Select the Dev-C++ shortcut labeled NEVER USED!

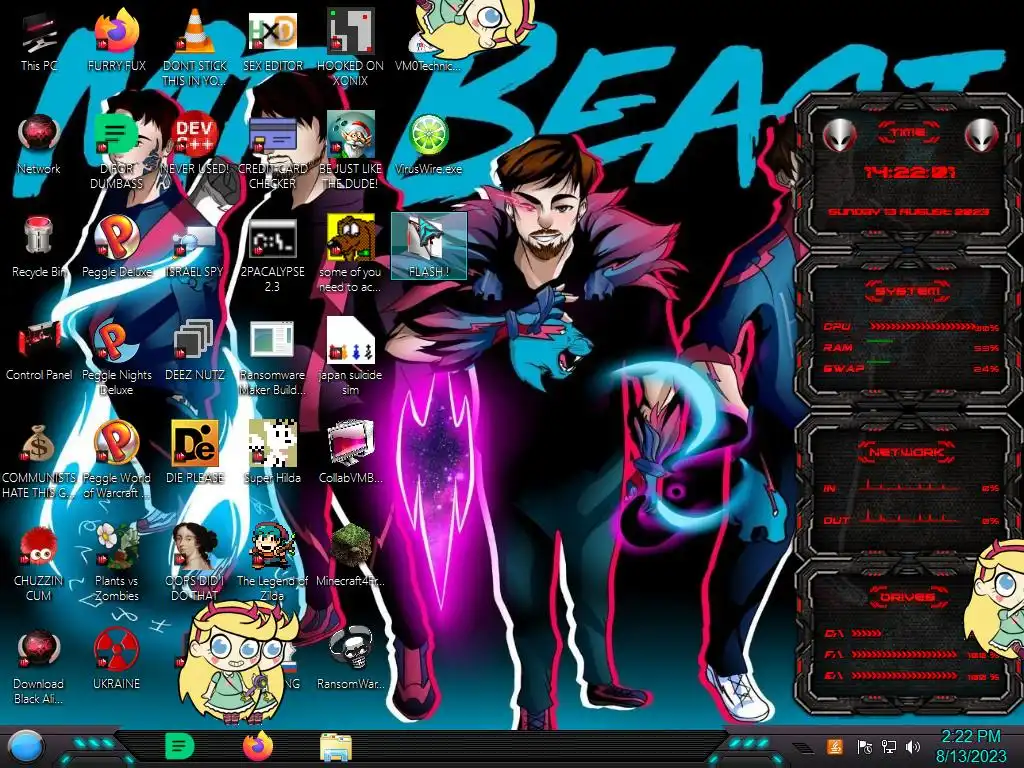click(x=194, y=144)
